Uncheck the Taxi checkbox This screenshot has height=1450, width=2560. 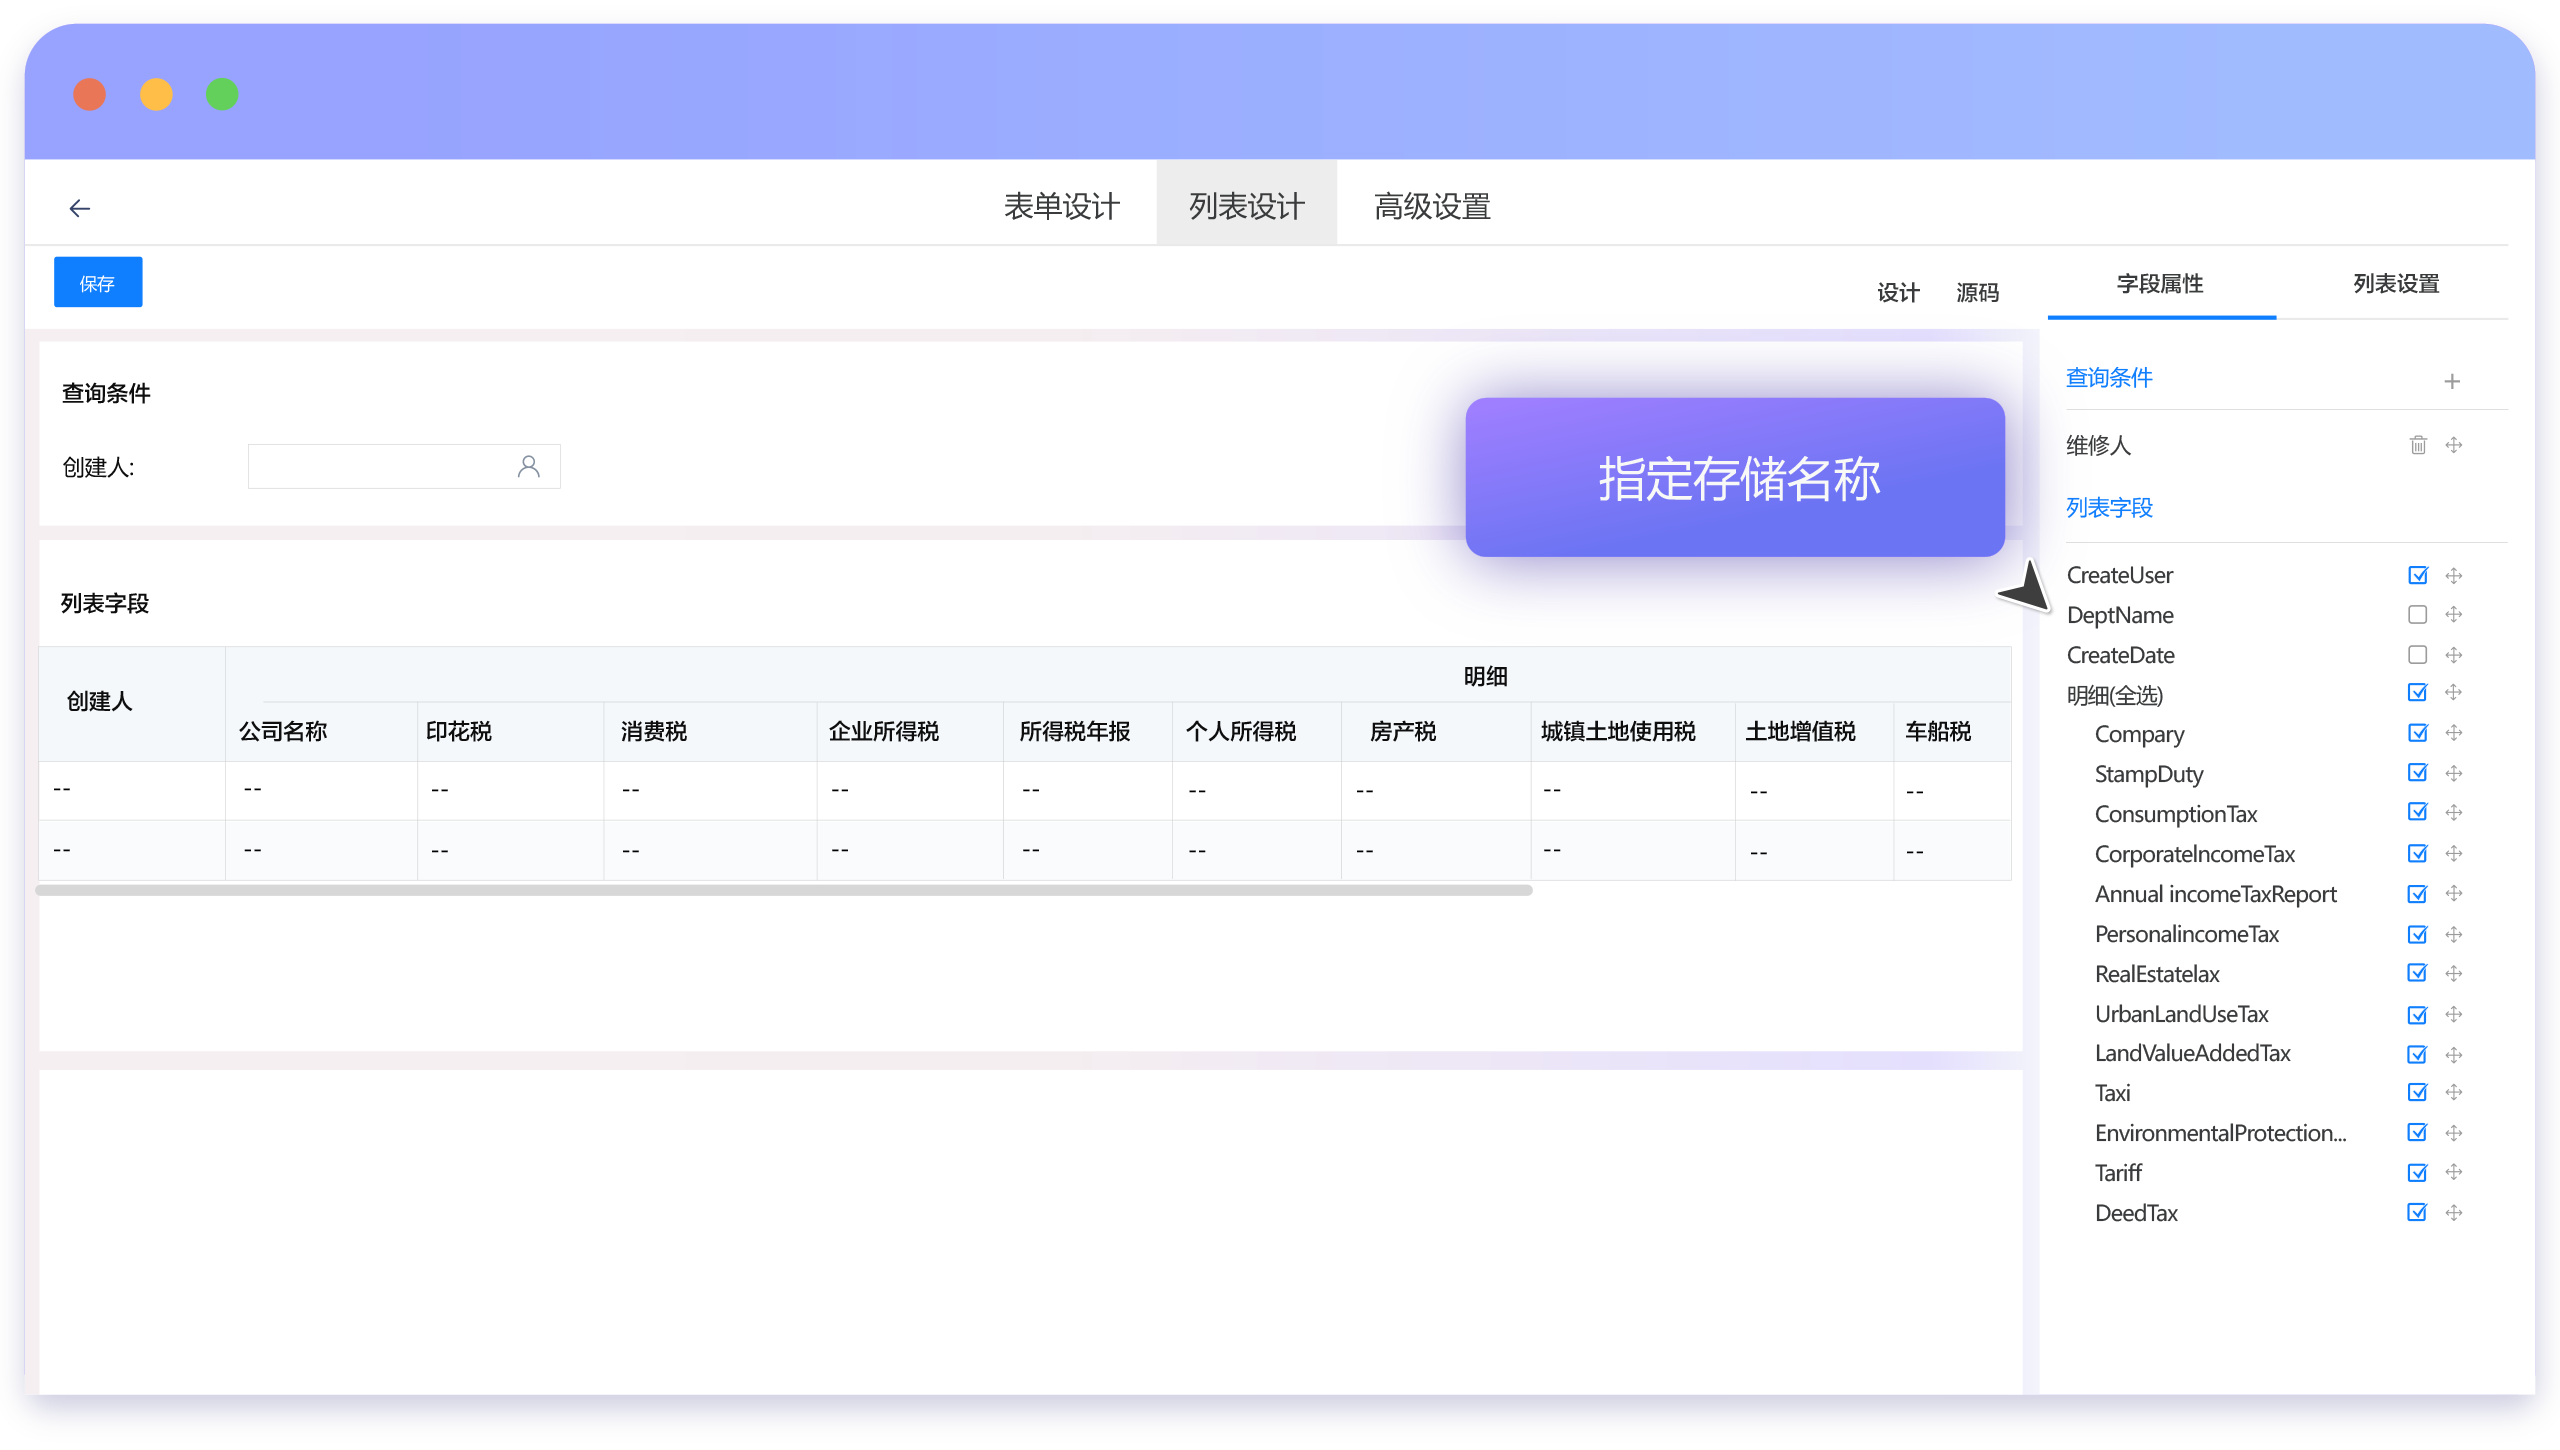coord(2417,1092)
